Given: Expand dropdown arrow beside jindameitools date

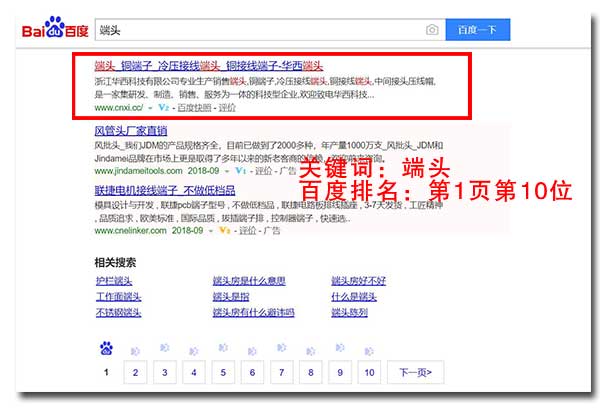Looking at the screenshot, I should coord(227,171).
